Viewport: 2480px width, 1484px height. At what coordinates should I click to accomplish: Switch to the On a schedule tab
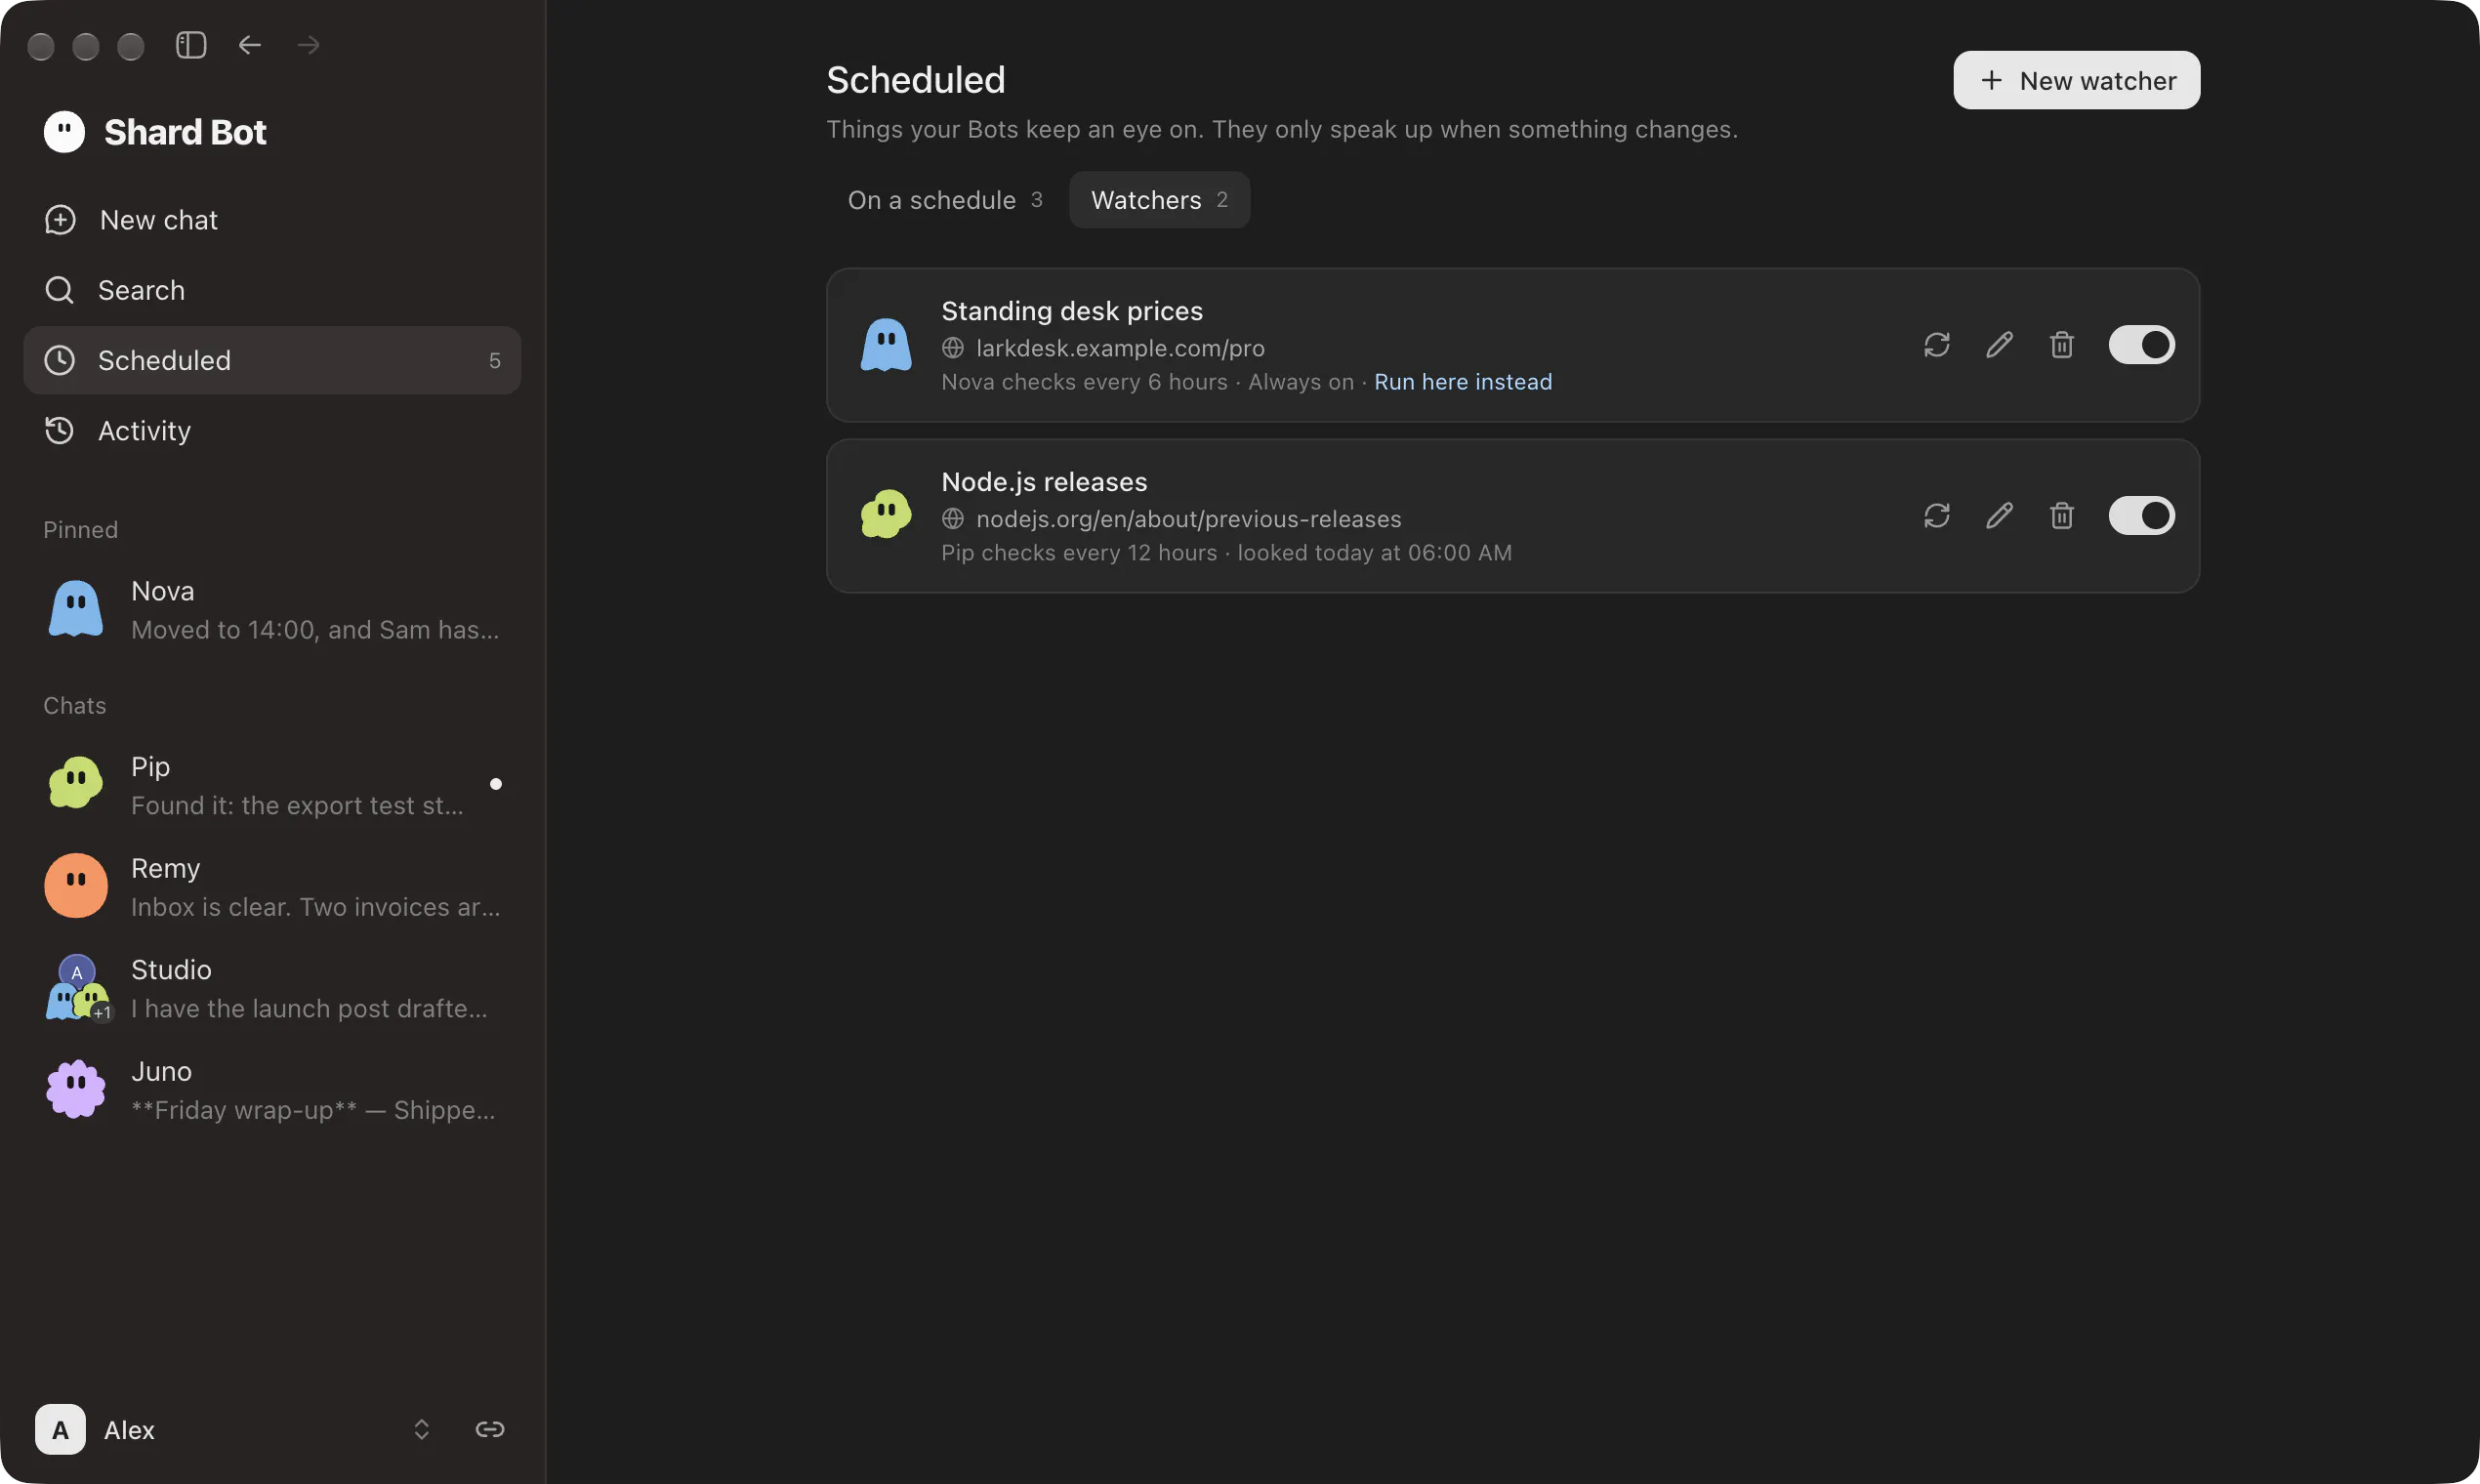945,200
